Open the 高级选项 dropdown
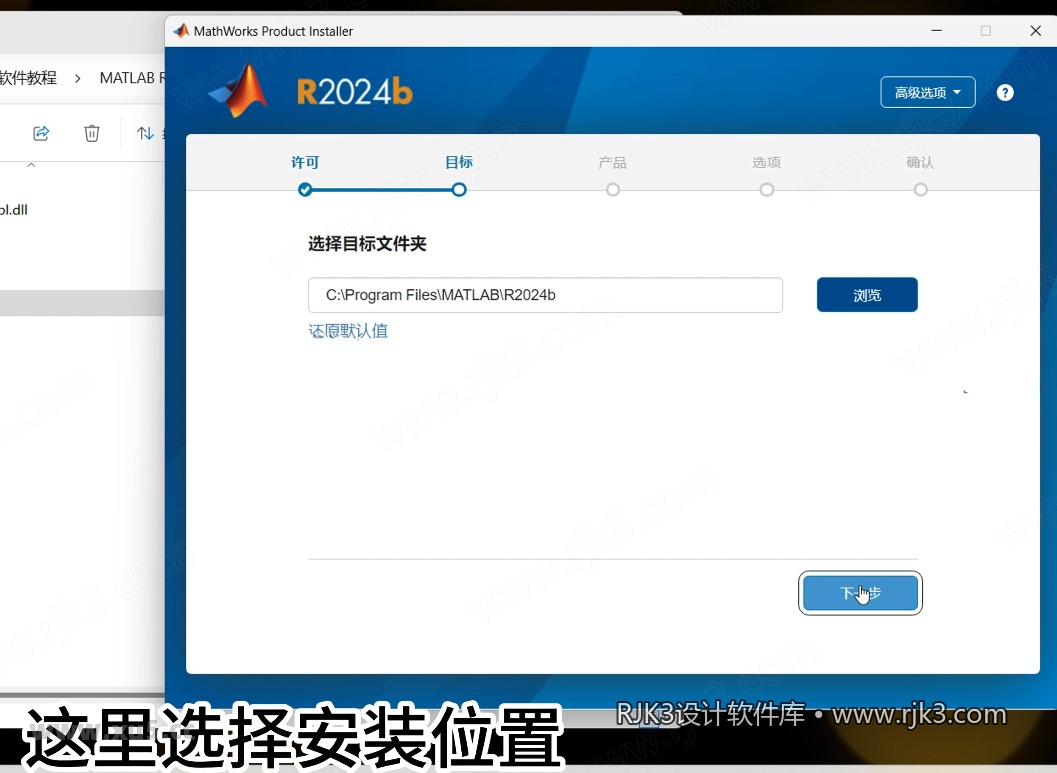This screenshot has height=773, width=1057. coord(928,92)
